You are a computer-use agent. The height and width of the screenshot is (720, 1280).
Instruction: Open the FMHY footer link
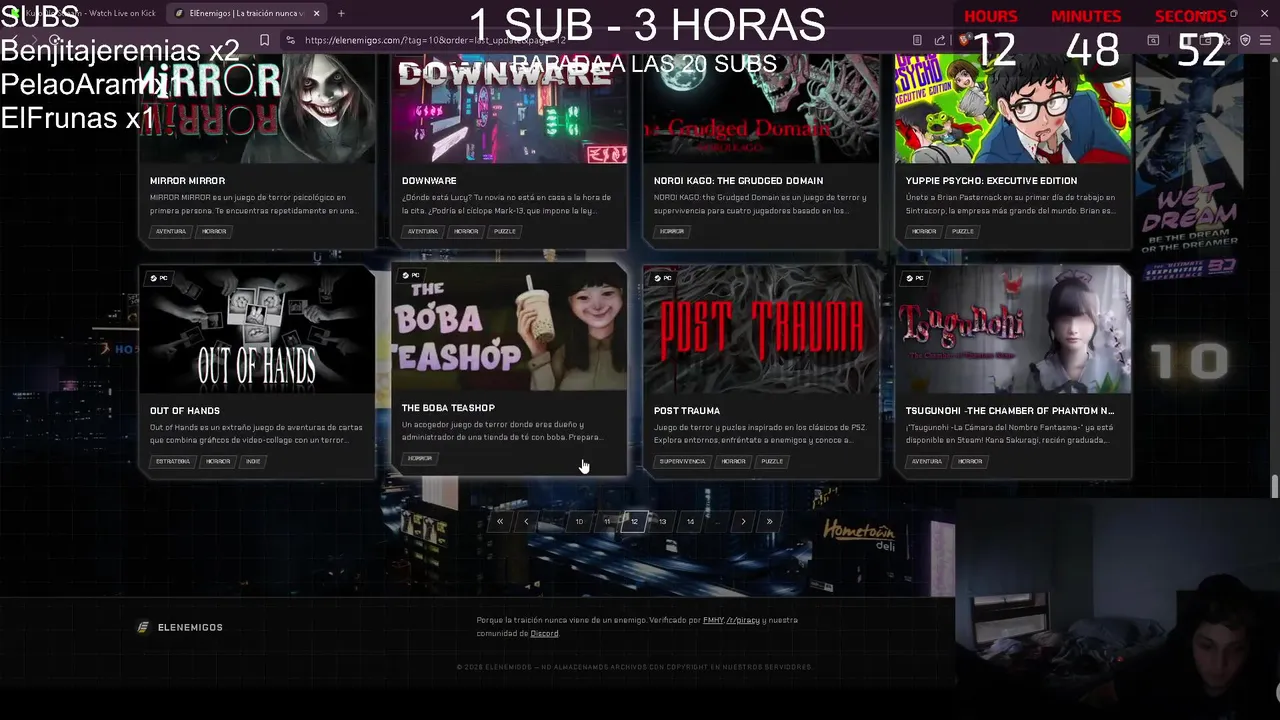pos(713,620)
